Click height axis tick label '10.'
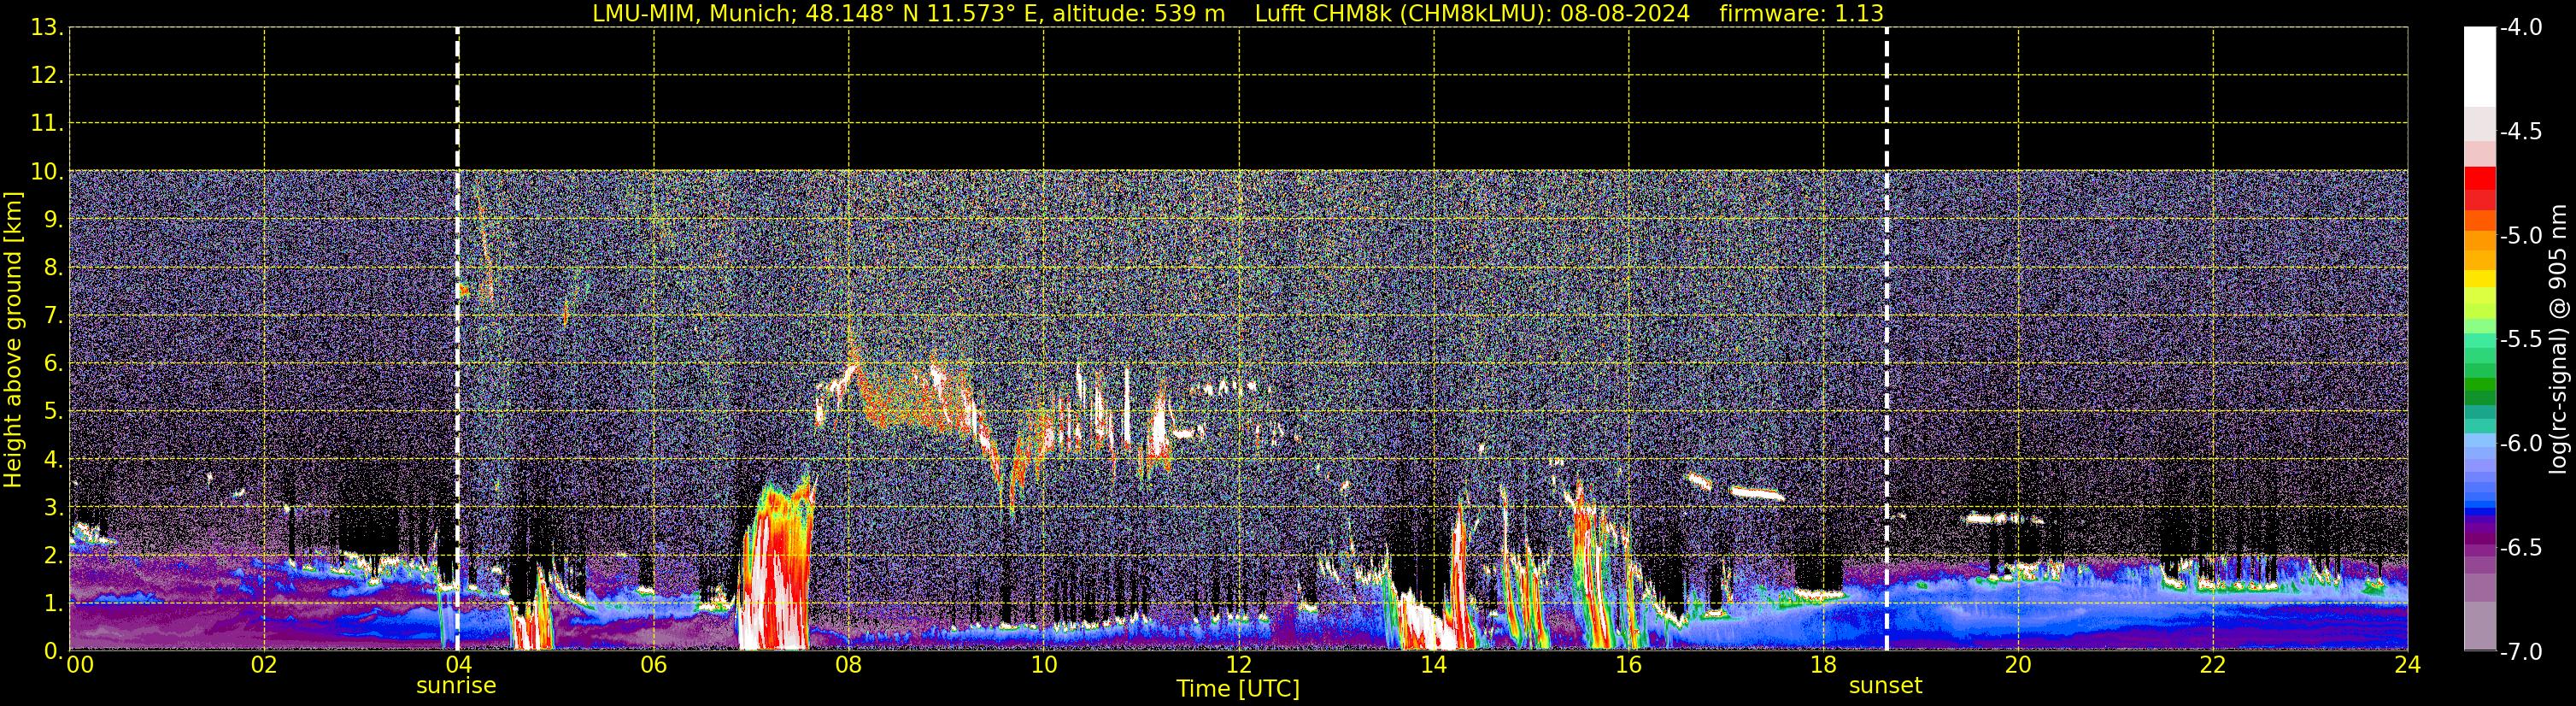Image resolution: width=2576 pixels, height=706 pixels. (47, 172)
